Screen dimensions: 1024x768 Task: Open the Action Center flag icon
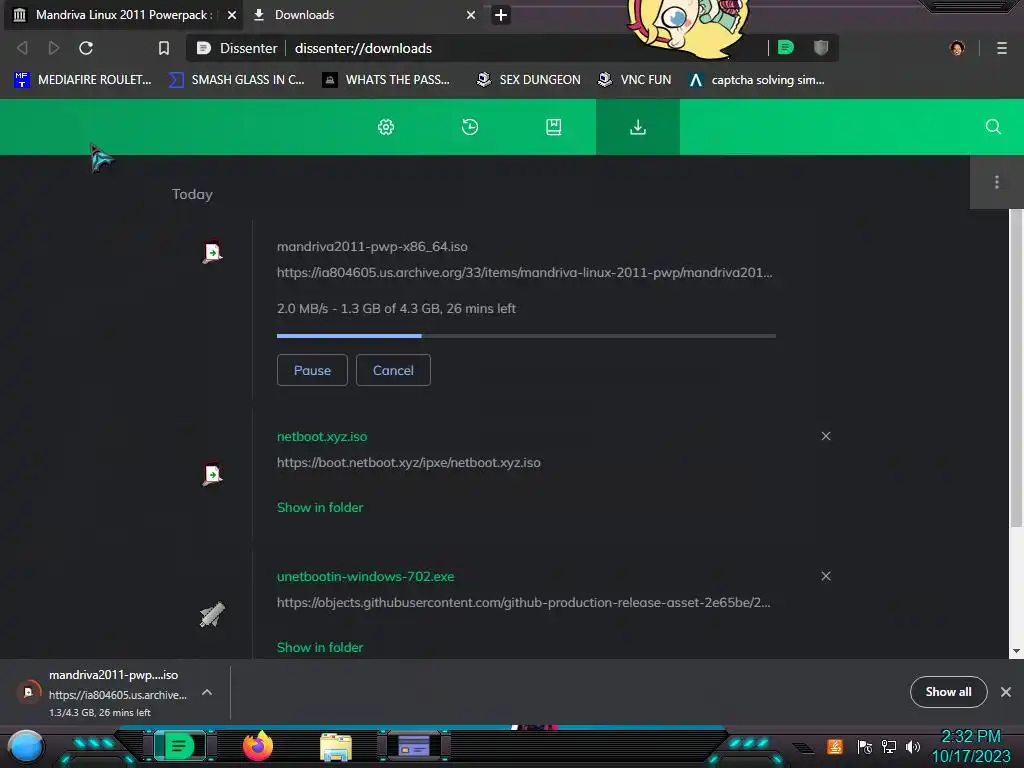864,746
